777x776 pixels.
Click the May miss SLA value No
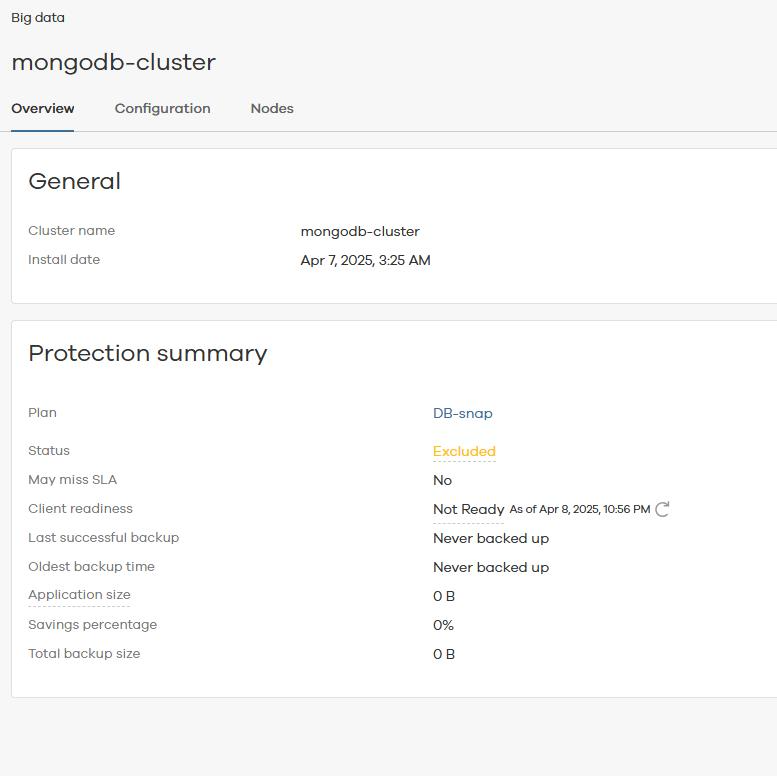[443, 480]
